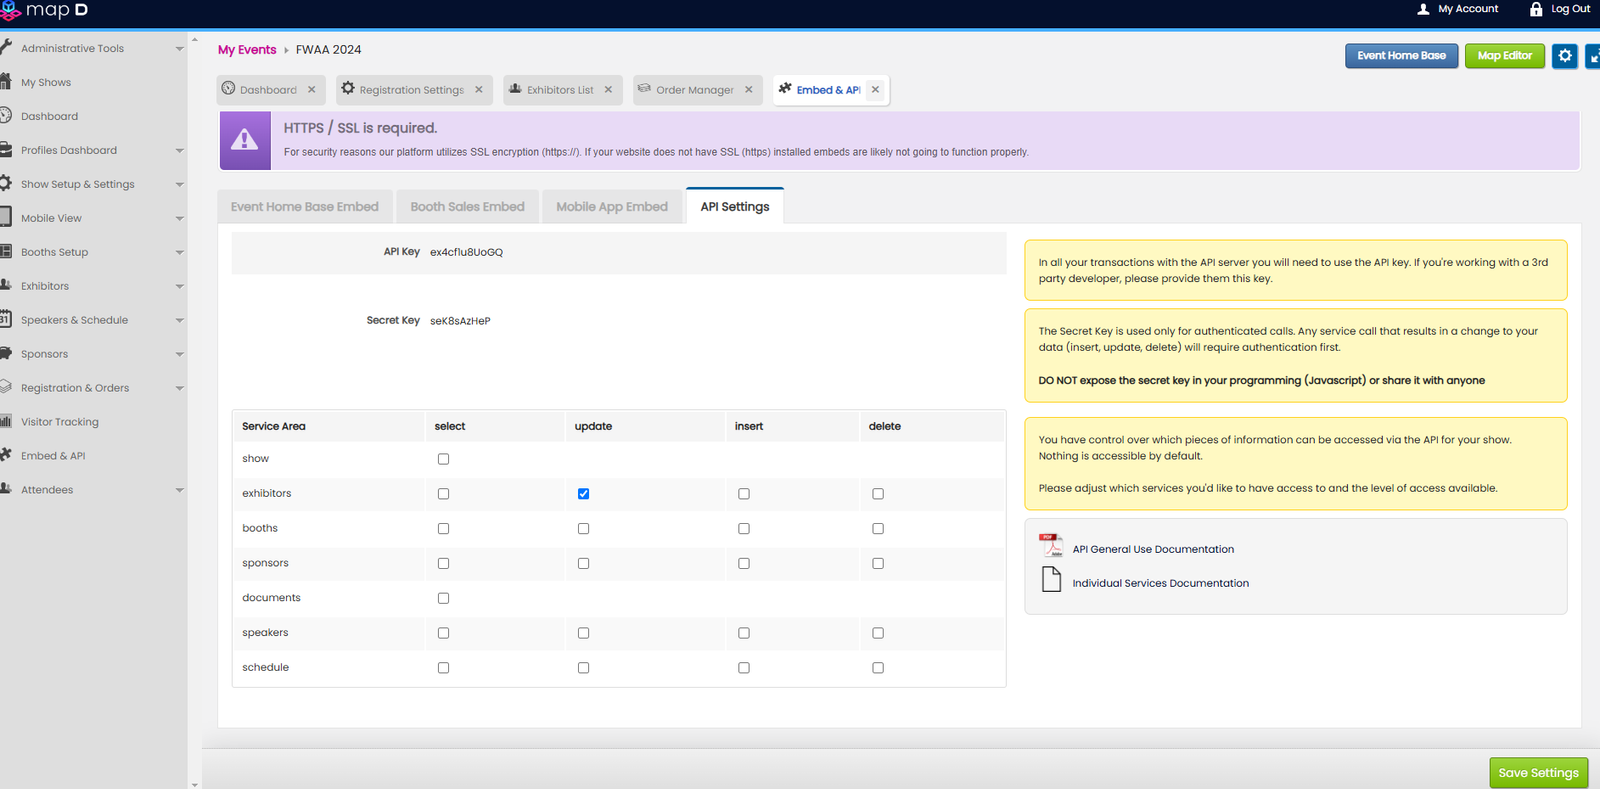
Task: Open the Exhibitors List tab
Action: click(559, 90)
